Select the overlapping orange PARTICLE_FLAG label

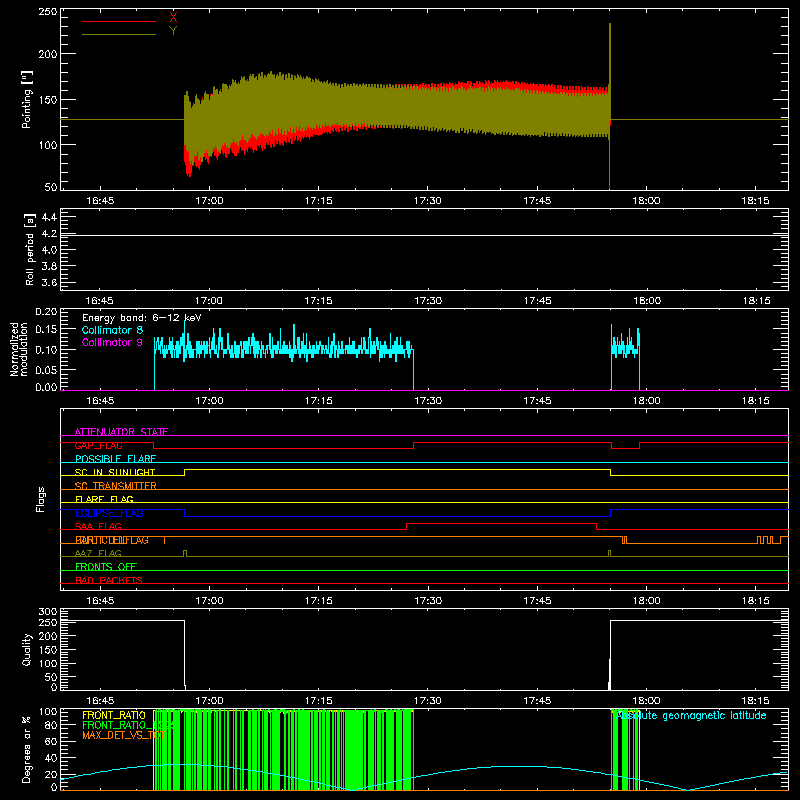112,540
